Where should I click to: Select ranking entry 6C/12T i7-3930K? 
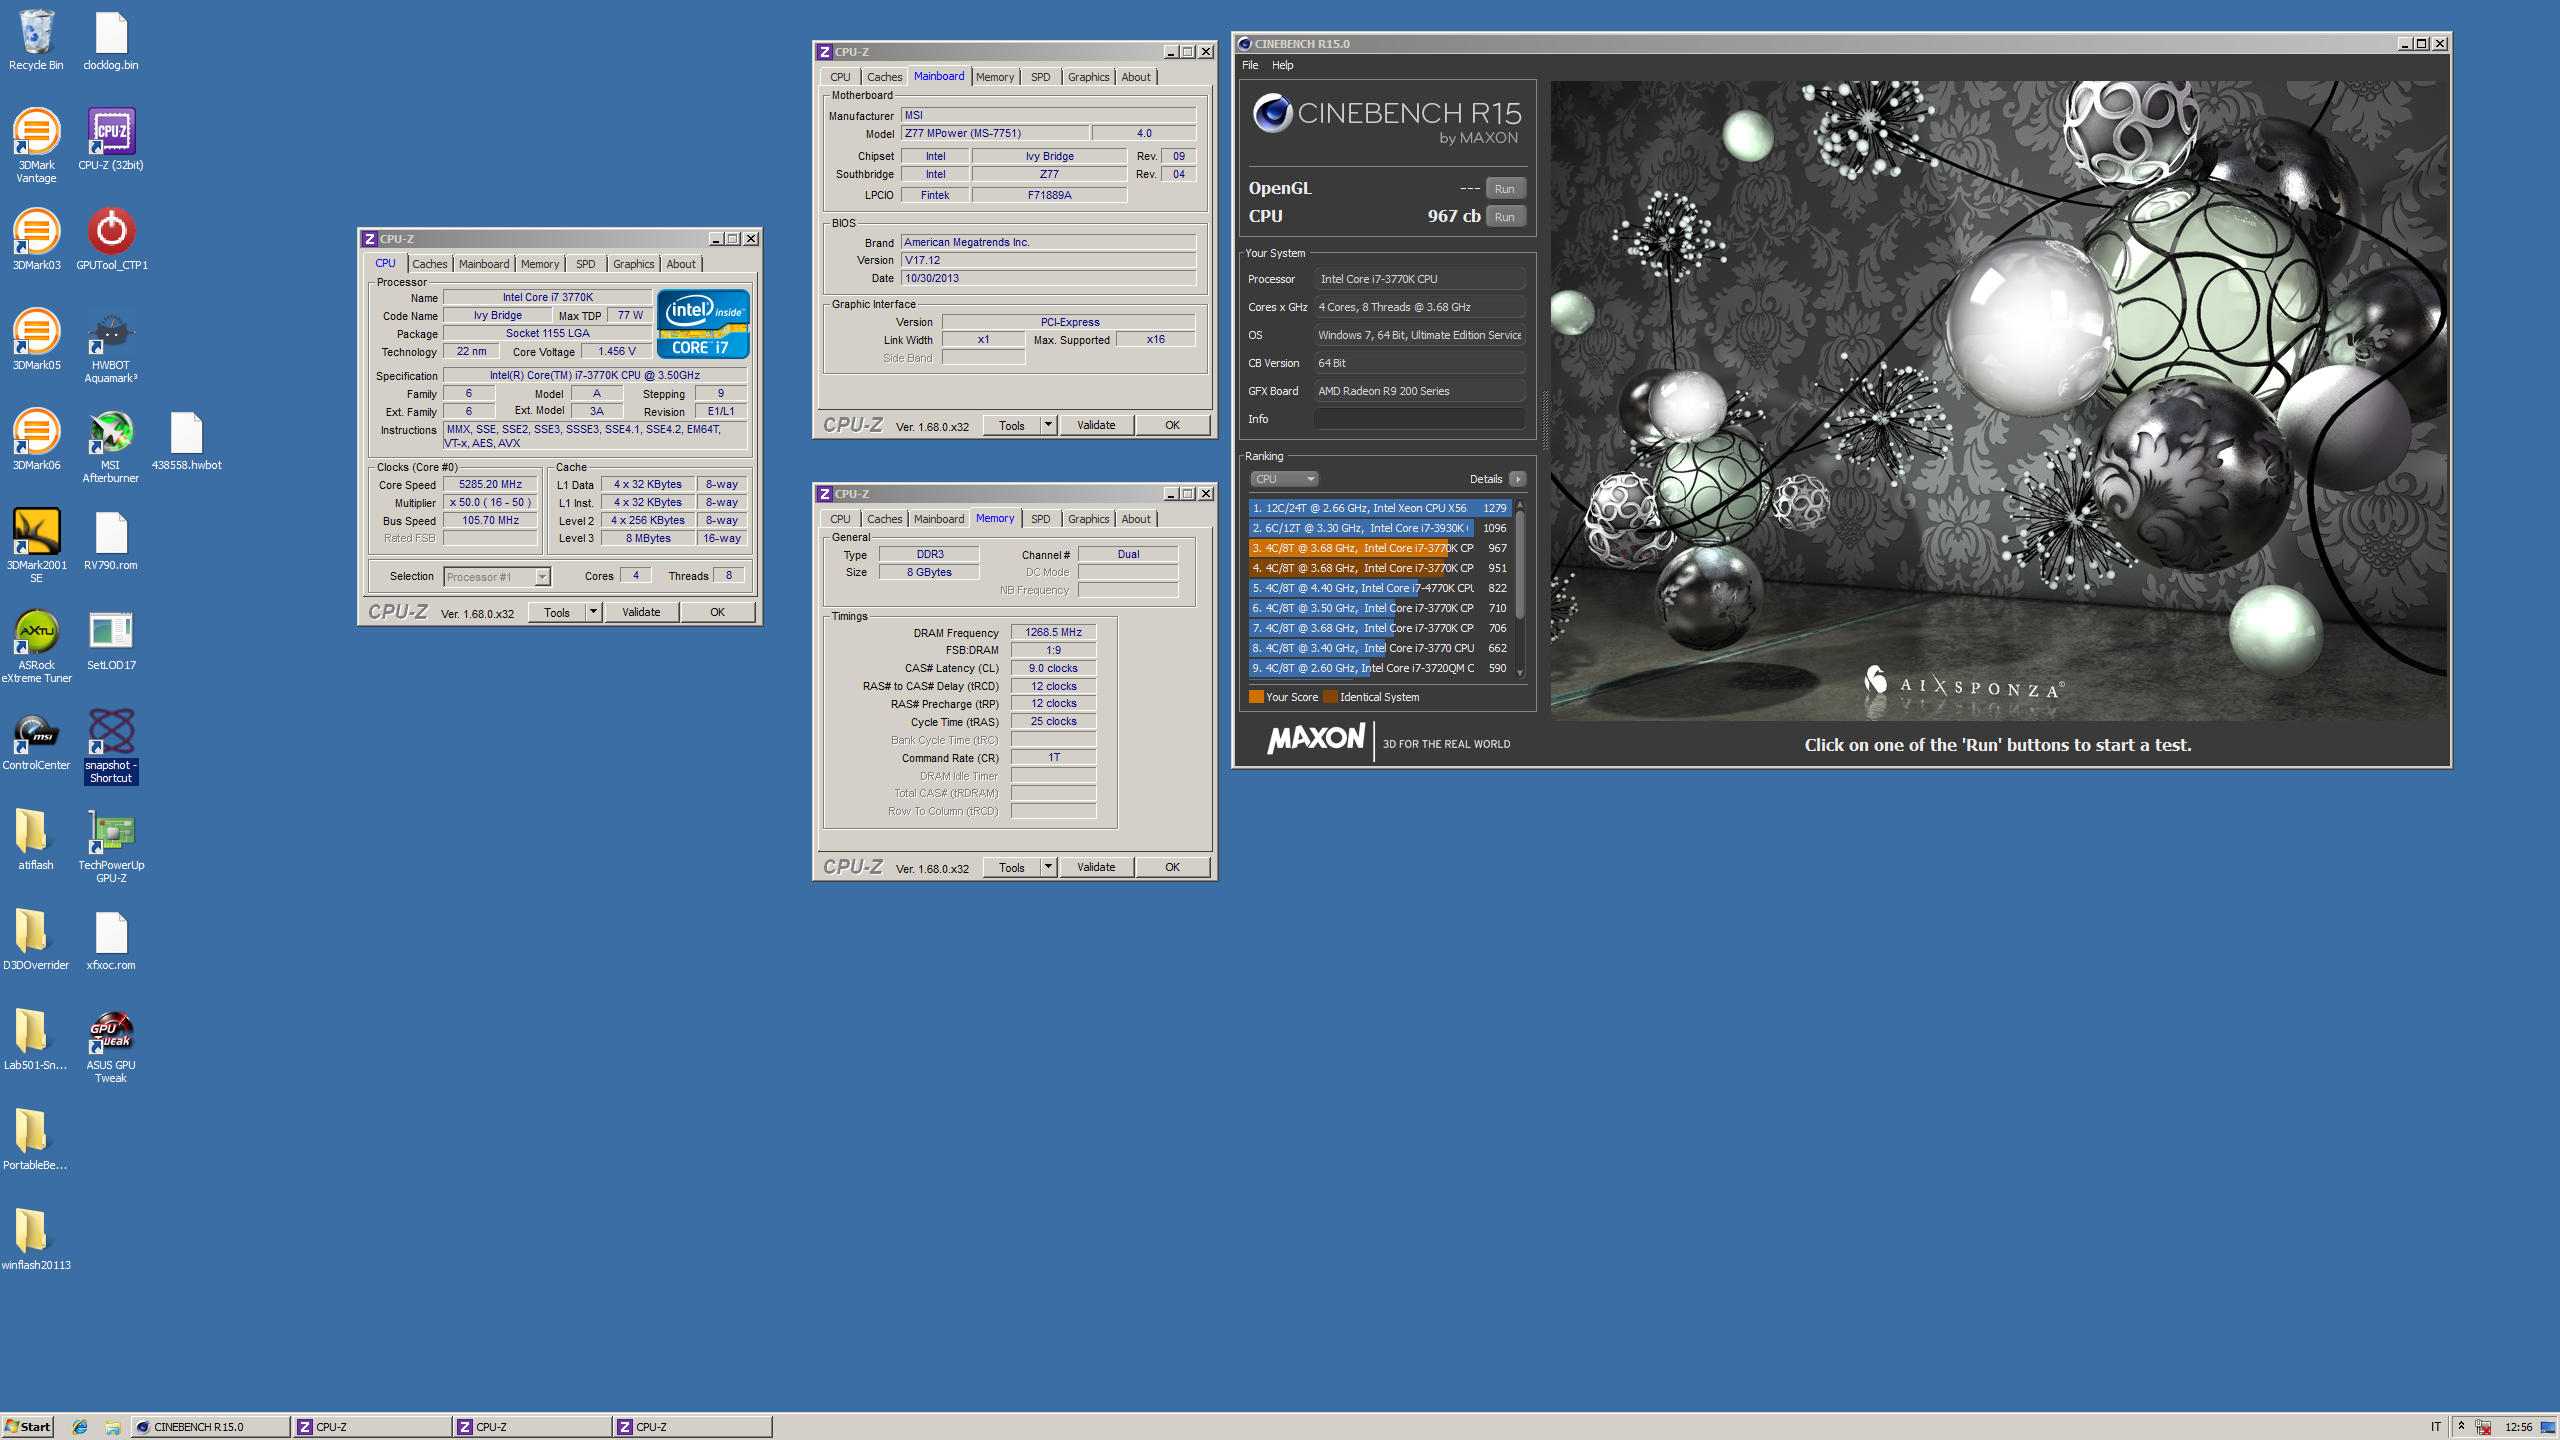coord(1380,528)
